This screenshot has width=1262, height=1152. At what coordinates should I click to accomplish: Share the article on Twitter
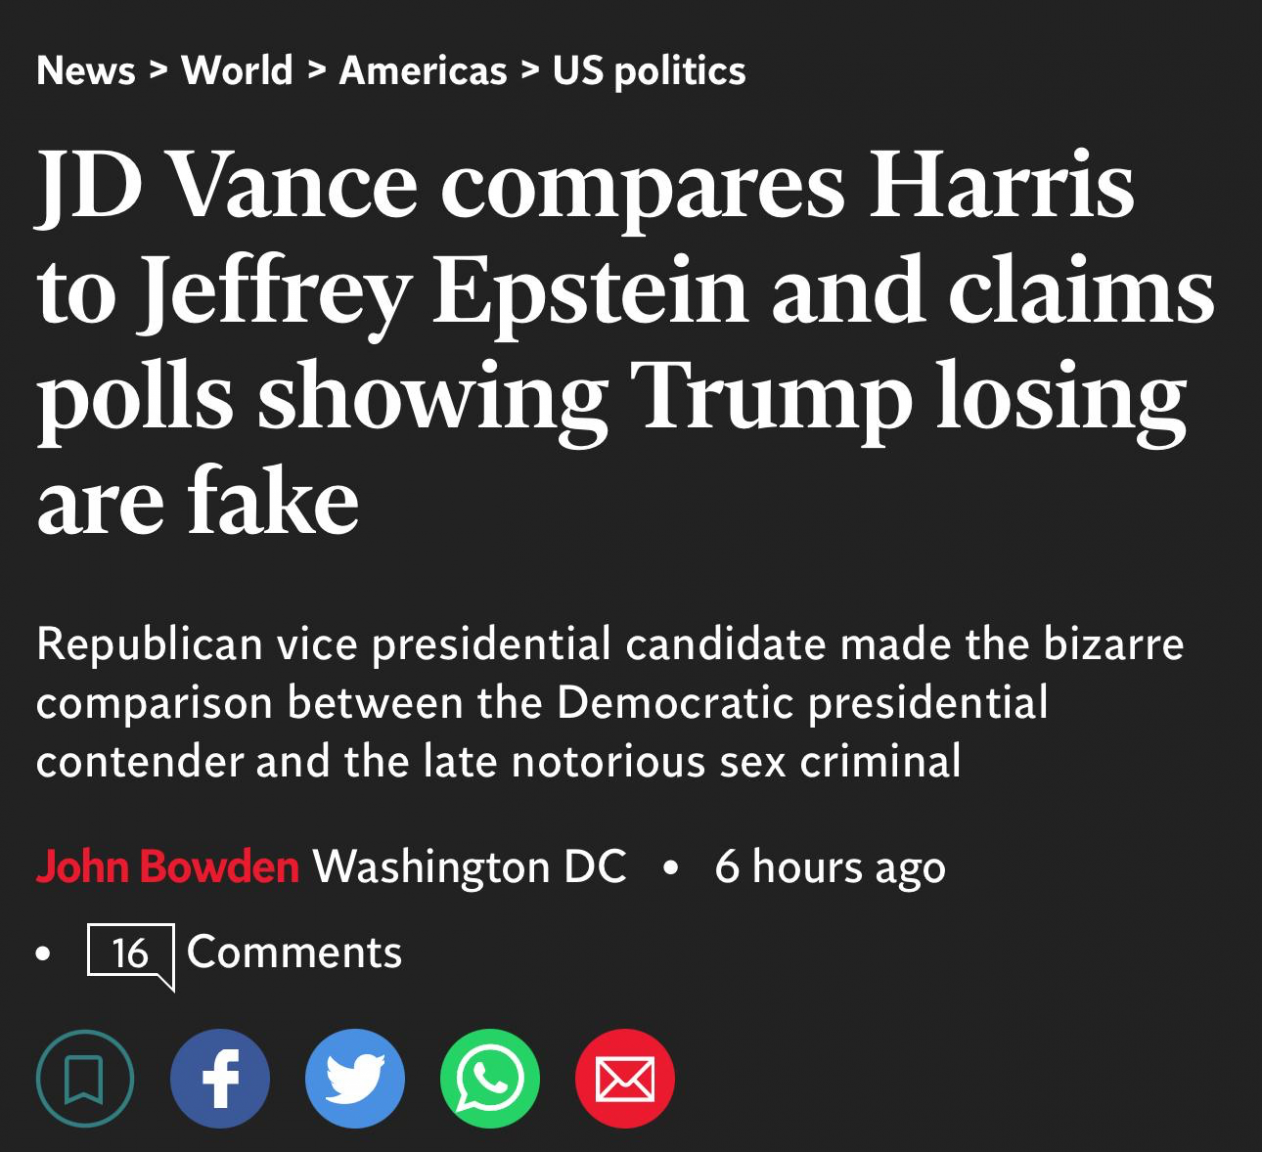[x=355, y=1079]
